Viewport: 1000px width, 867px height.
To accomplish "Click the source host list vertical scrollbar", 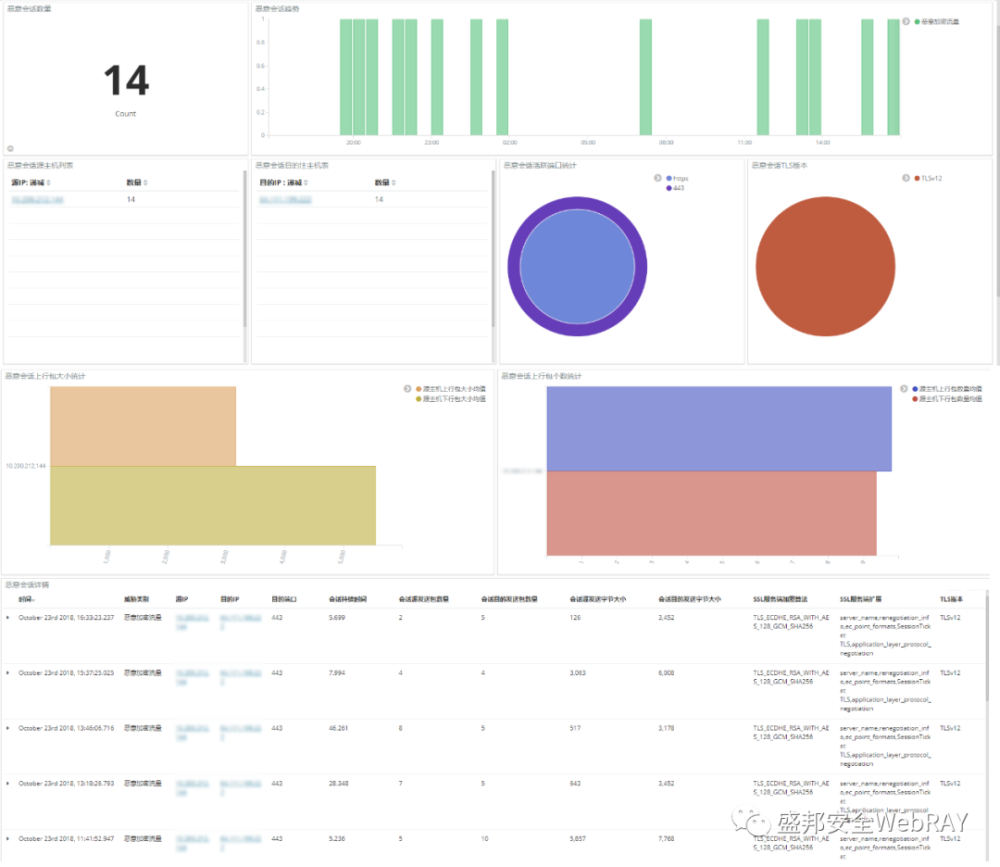I will pyautogui.click(x=245, y=249).
